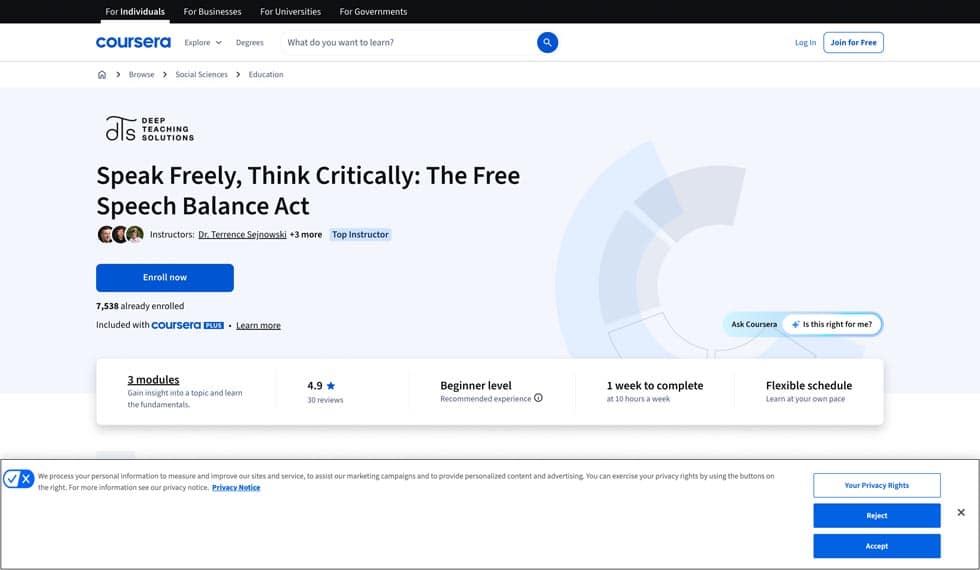This screenshot has height=570, width=980.
Task: Click the 7,538 already enrolled text
Action: point(140,306)
